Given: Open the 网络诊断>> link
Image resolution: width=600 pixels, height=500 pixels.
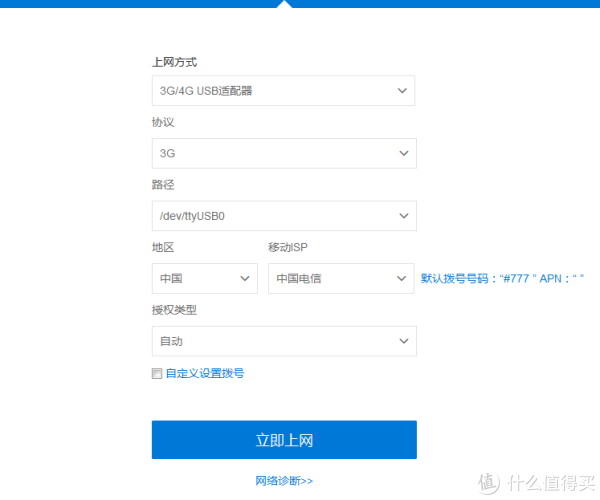Looking at the screenshot, I should (x=284, y=481).
